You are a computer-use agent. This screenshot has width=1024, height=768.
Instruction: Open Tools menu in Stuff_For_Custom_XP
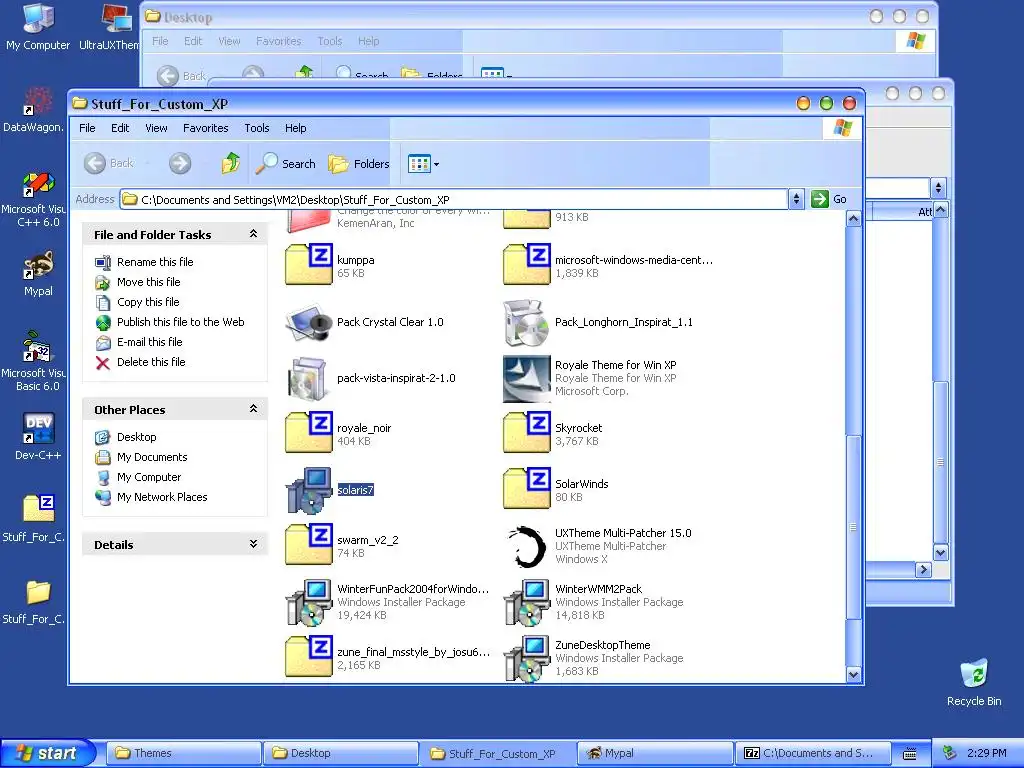[x=257, y=128]
